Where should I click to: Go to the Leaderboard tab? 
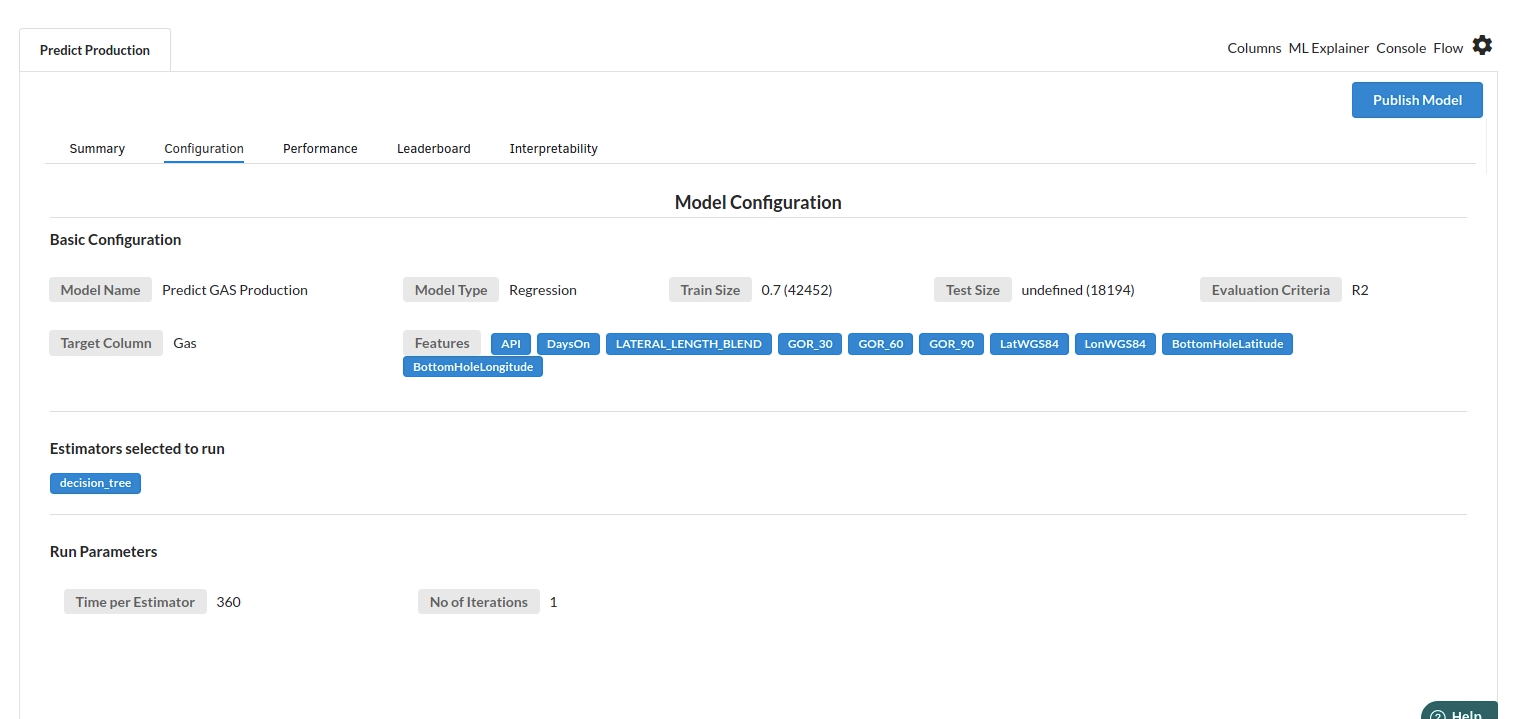pyautogui.click(x=433, y=149)
